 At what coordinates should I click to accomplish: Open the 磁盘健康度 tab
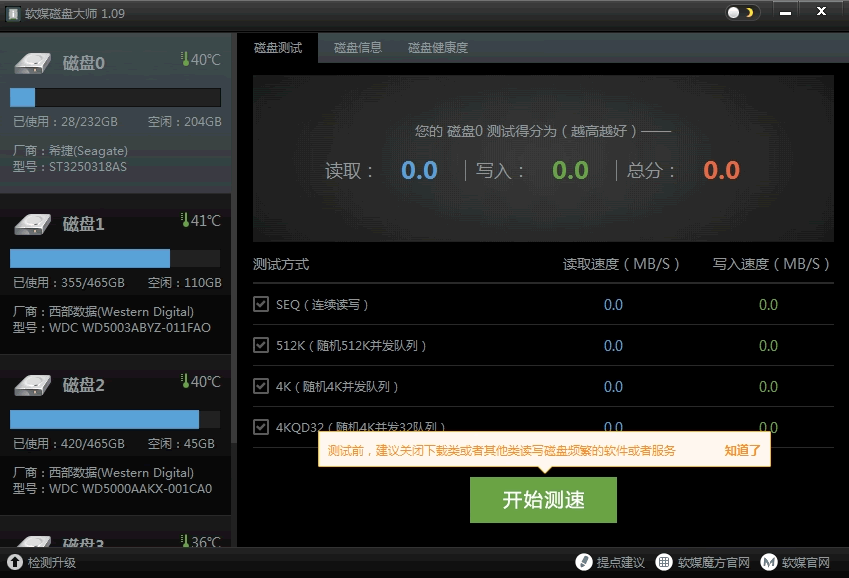click(x=437, y=47)
